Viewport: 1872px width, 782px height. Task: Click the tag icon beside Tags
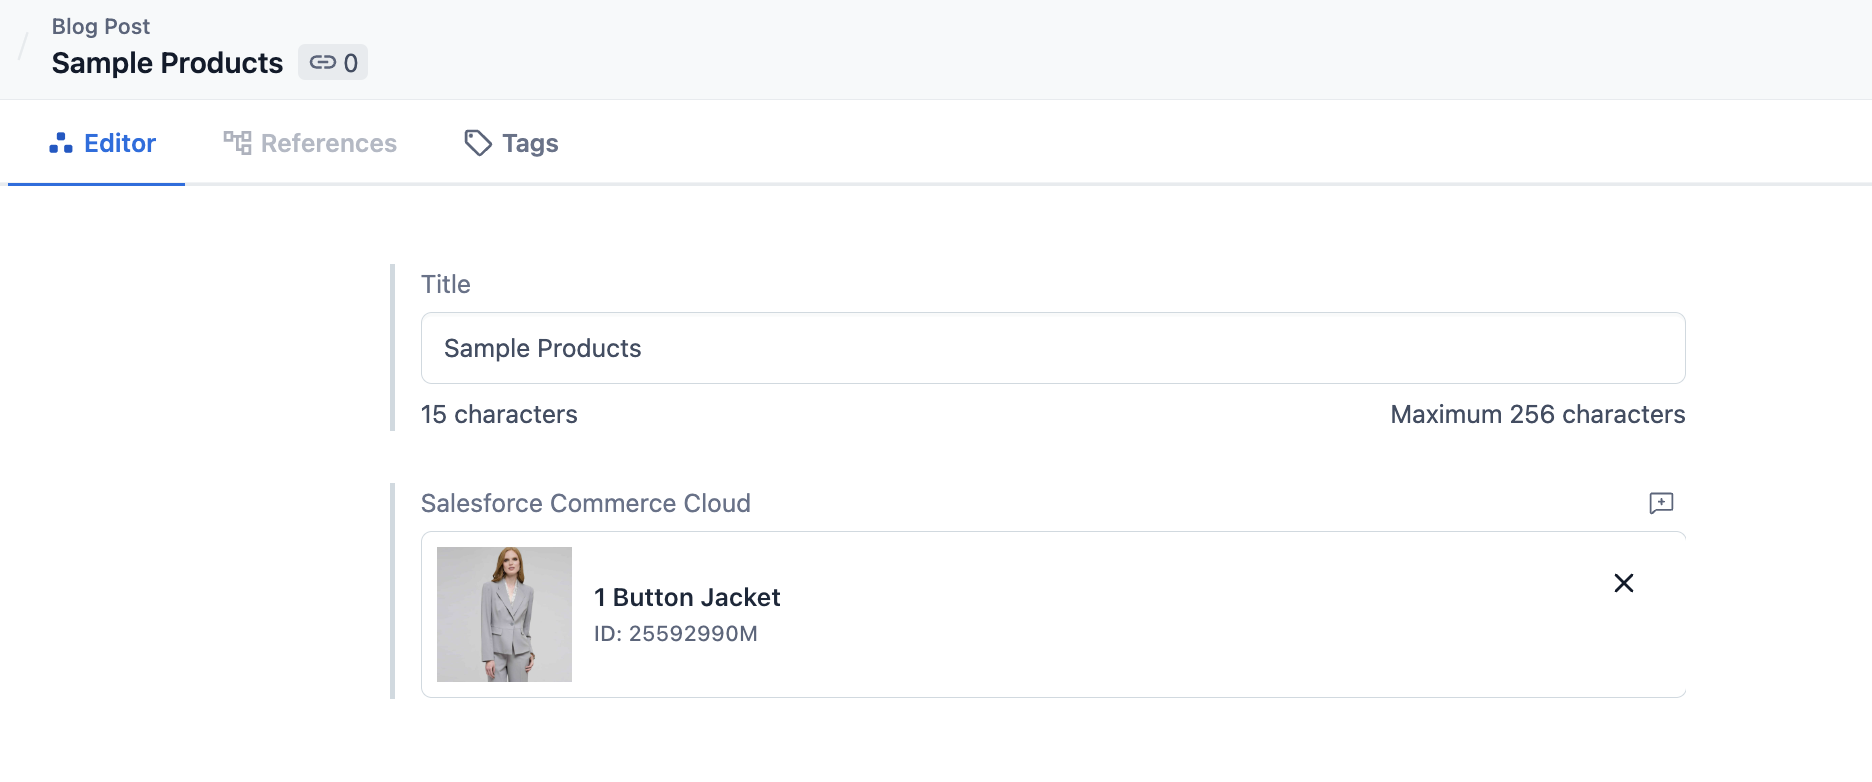click(x=478, y=143)
